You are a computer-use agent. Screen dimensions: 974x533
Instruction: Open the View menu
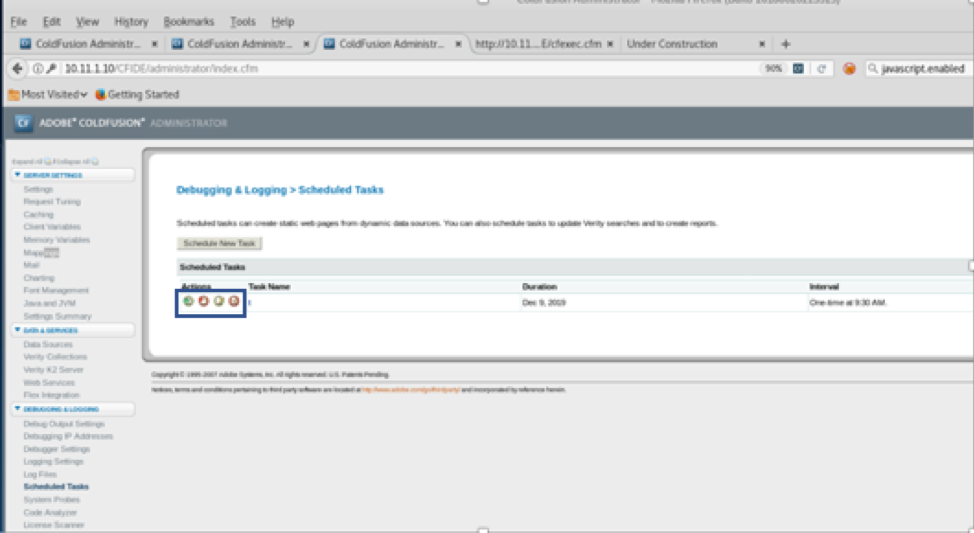88,22
